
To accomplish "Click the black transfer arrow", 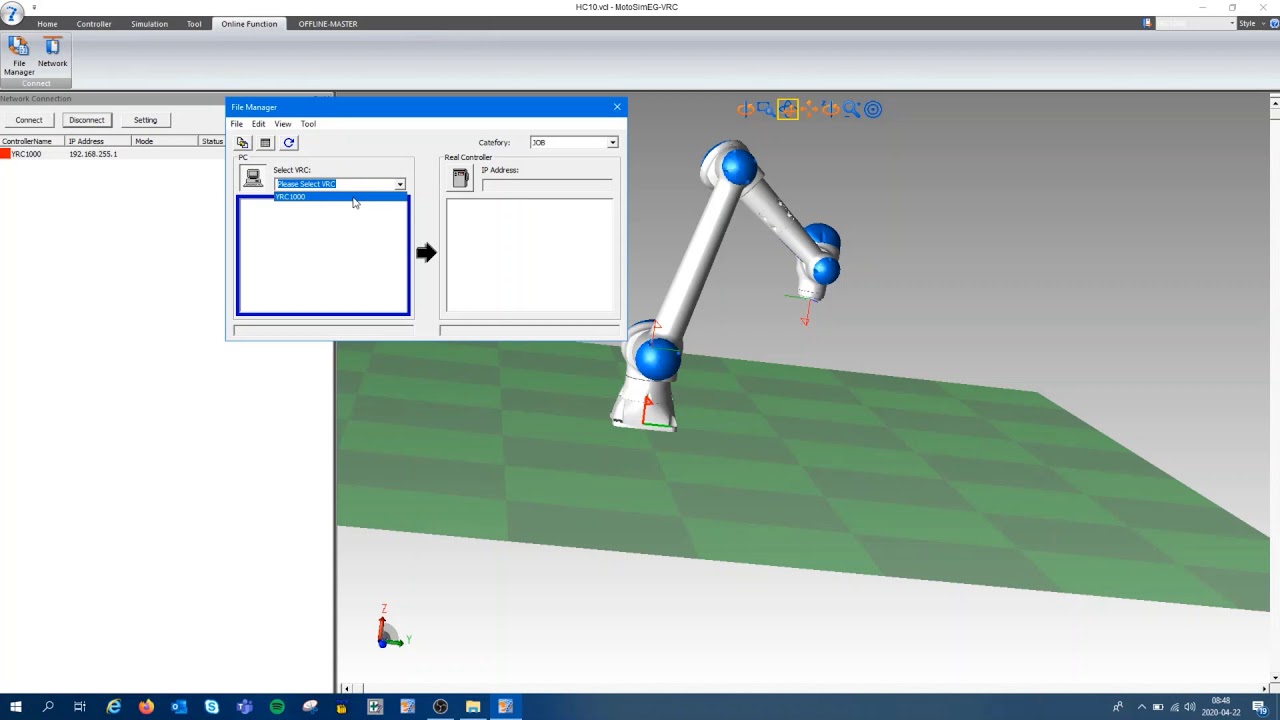I will (426, 253).
